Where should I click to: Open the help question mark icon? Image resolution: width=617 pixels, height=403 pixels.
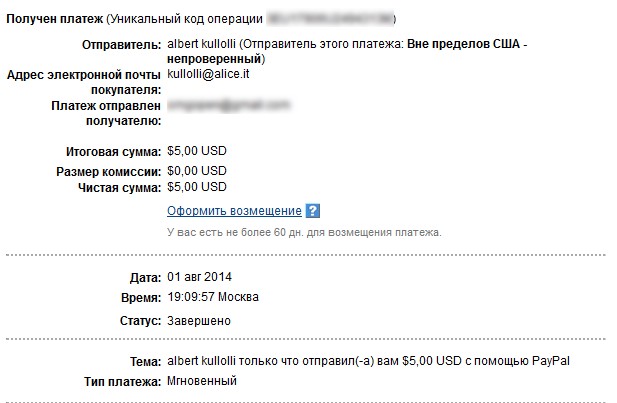point(312,211)
